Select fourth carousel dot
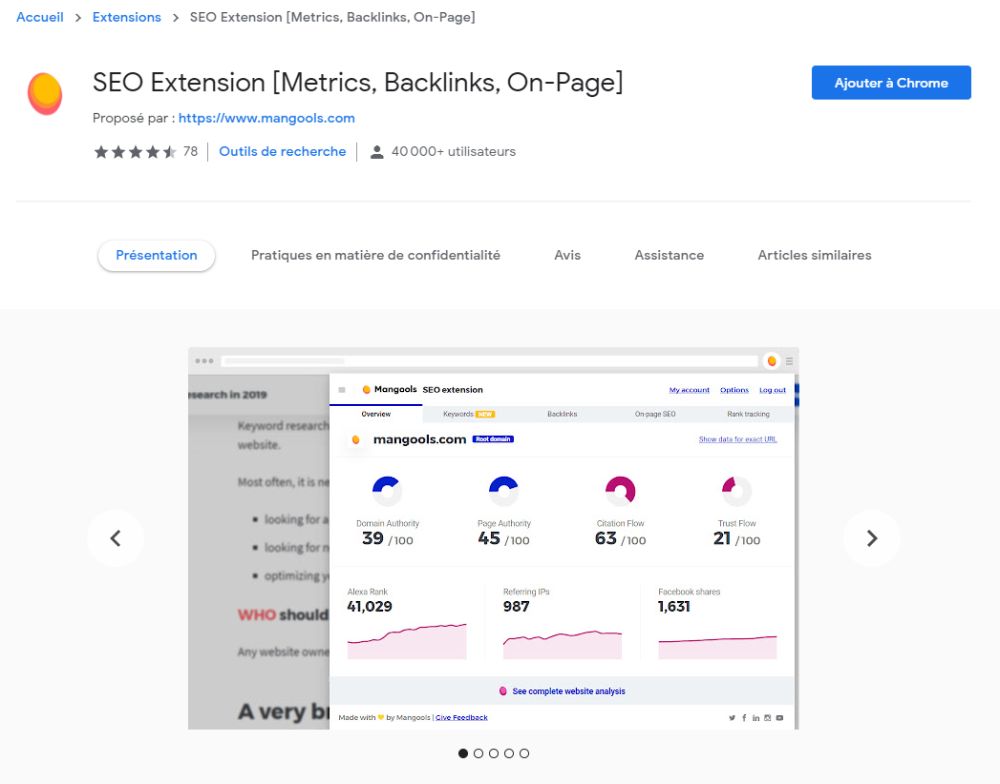 pos(509,753)
